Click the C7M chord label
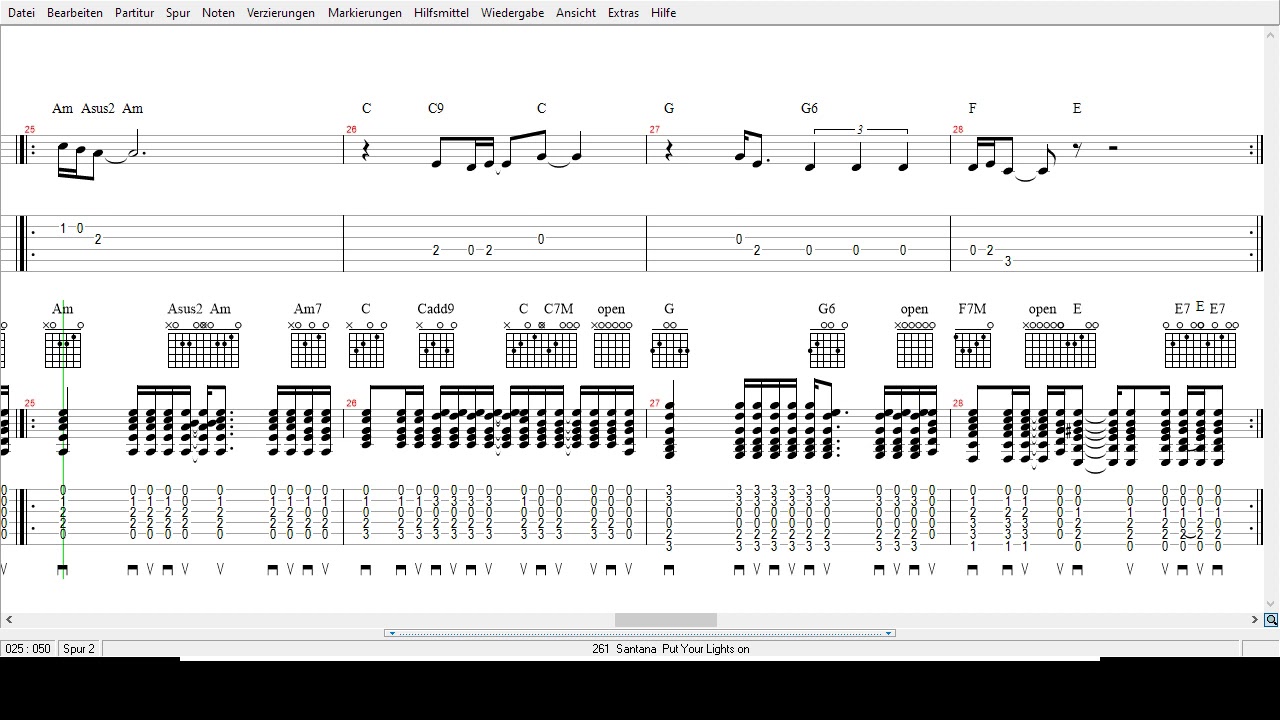This screenshot has width=1280, height=720. [559, 309]
